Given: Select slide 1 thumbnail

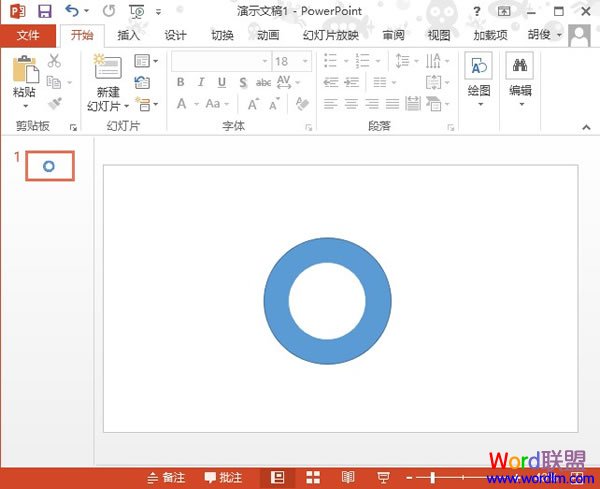Looking at the screenshot, I should [50, 166].
